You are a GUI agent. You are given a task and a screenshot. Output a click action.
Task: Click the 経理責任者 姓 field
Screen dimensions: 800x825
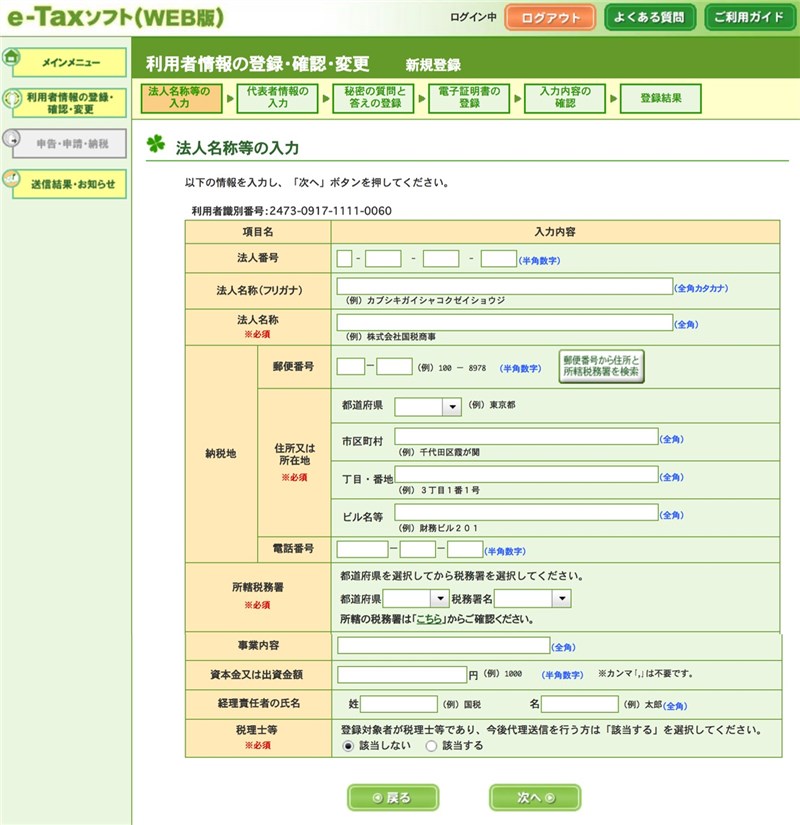(x=399, y=704)
